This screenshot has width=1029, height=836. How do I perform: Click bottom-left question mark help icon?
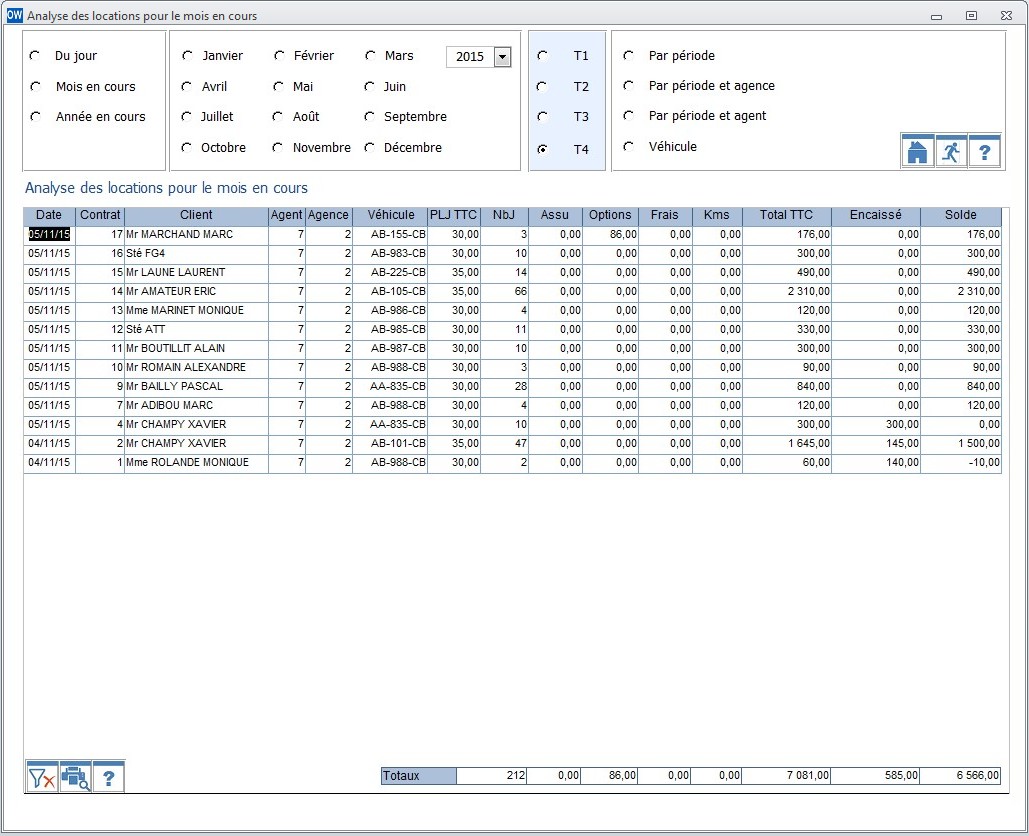109,778
